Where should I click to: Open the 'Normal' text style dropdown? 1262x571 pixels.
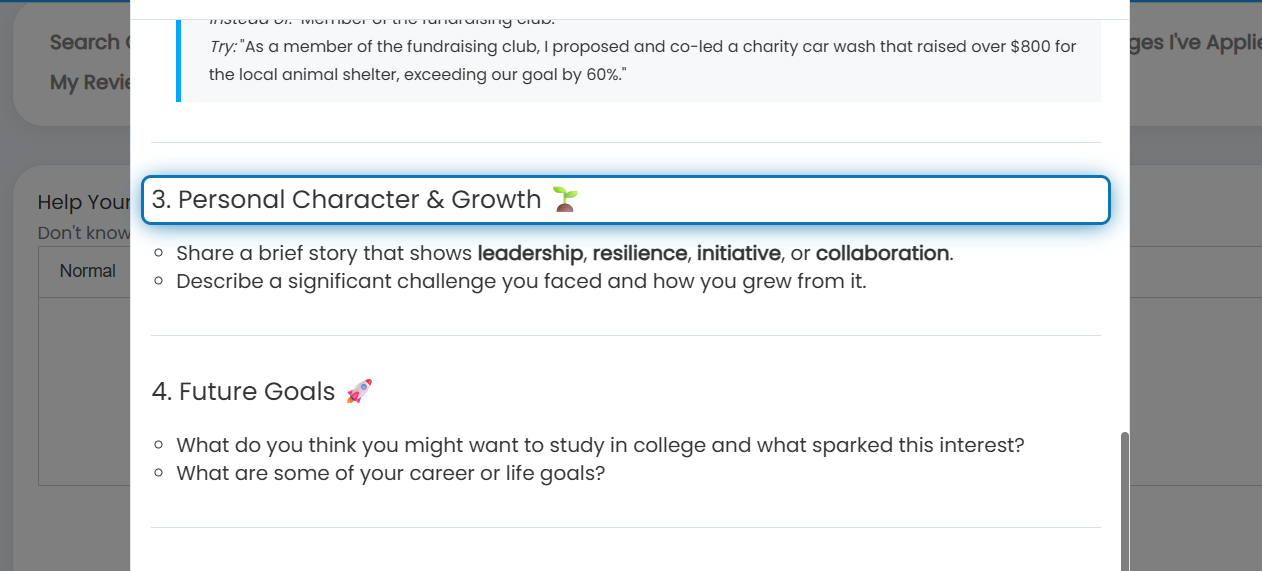click(x=88, y=271)
